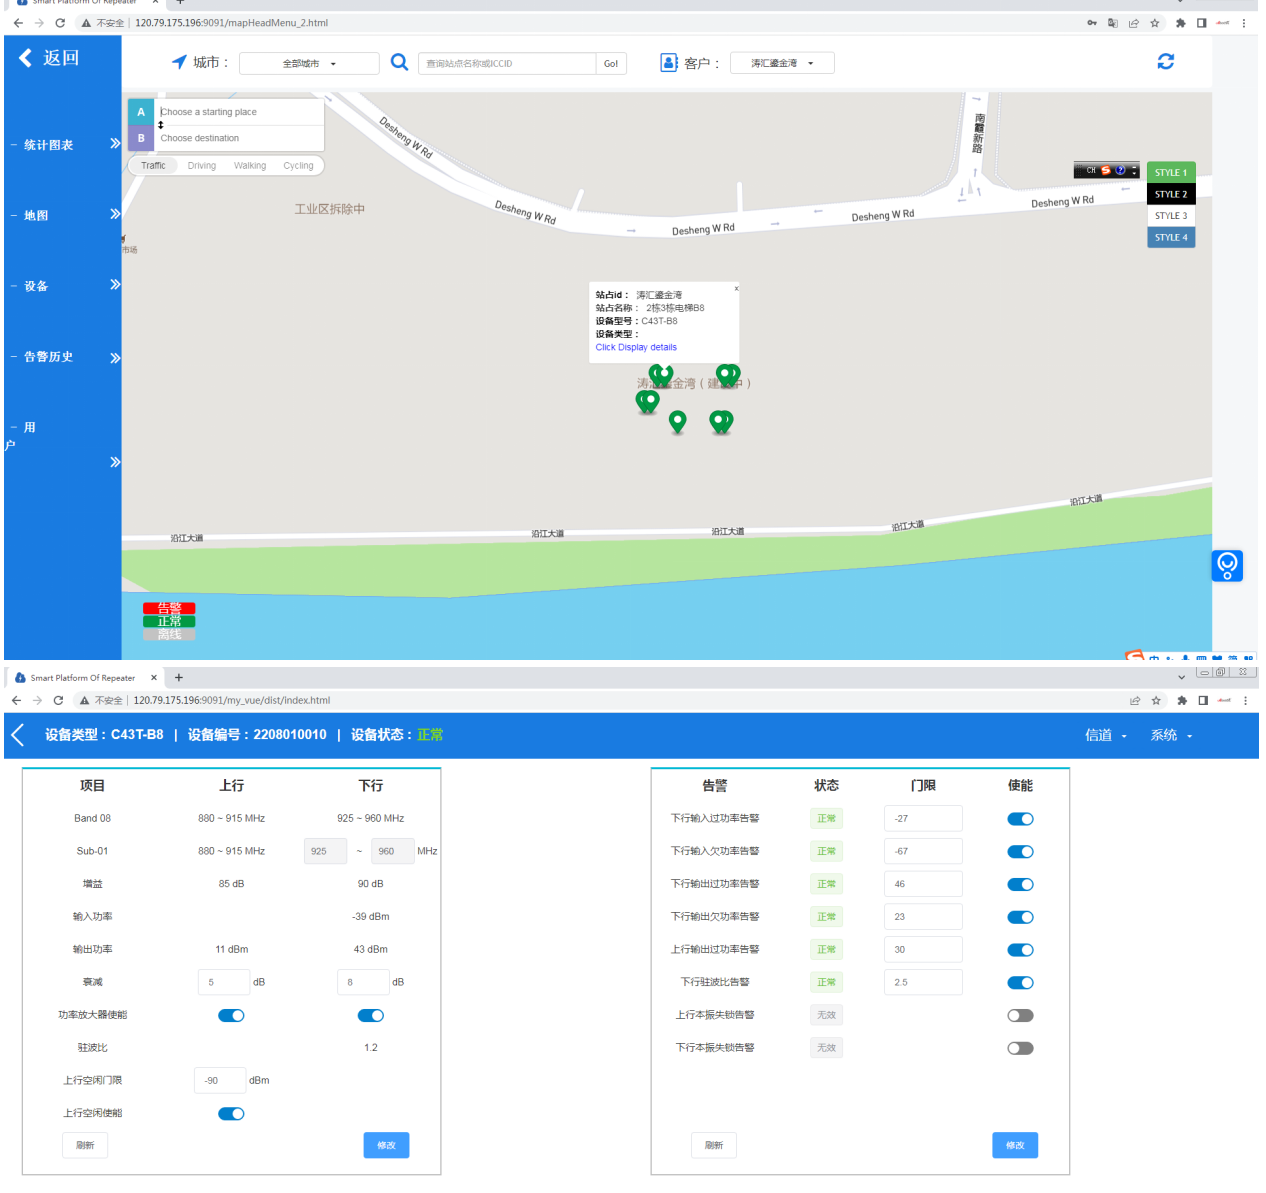The image size is (1266, 1193).
Task: Click the back arrow in device header
Action: pyautogui.click(x=18, y=735)
